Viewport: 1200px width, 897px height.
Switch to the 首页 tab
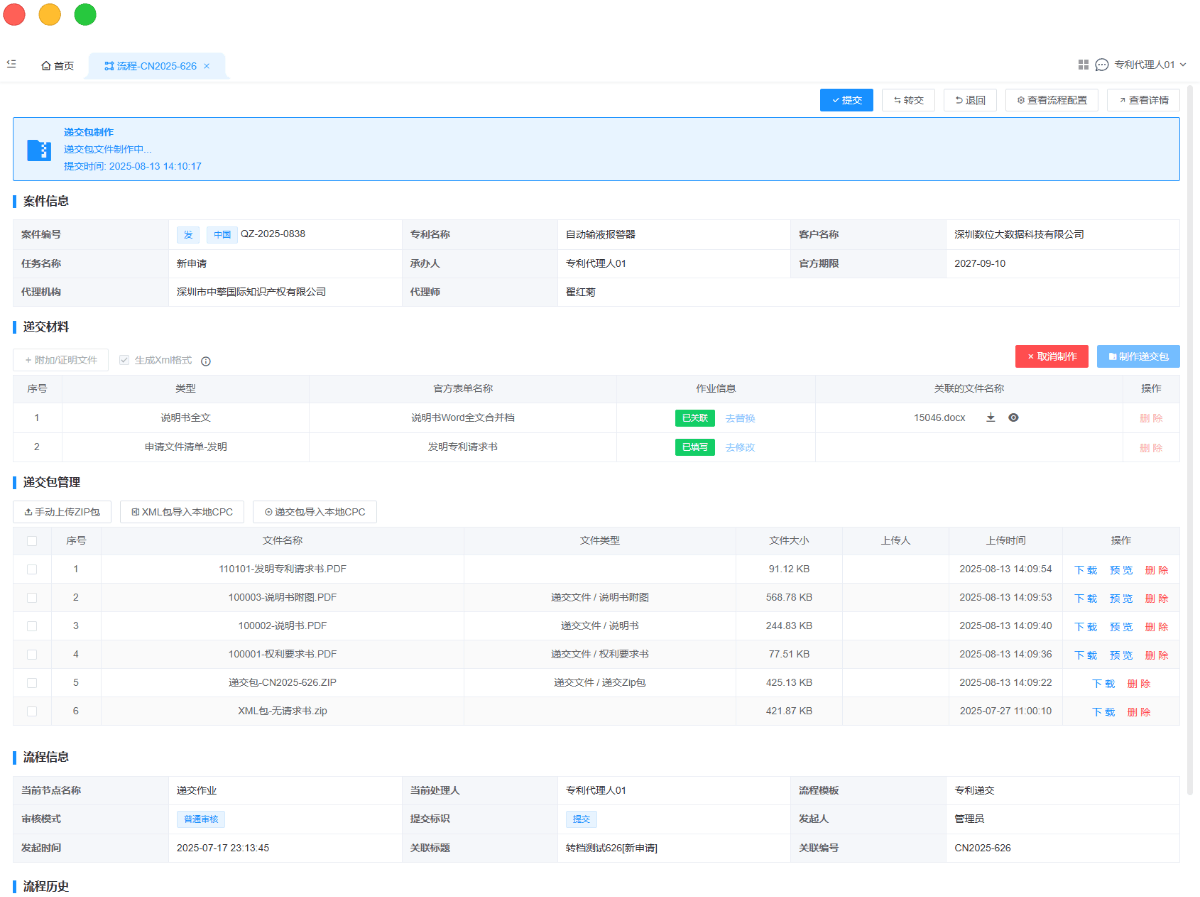coord(57,66)
